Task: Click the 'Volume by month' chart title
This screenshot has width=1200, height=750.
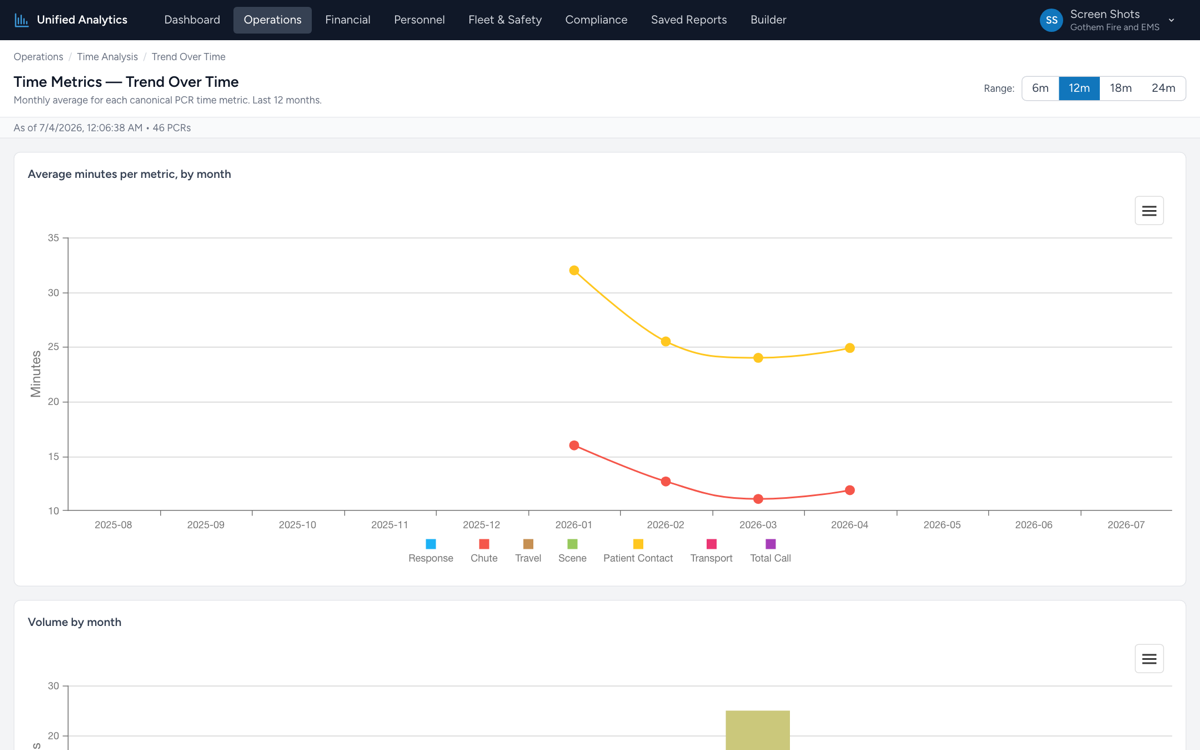Action: coord(74,622)
